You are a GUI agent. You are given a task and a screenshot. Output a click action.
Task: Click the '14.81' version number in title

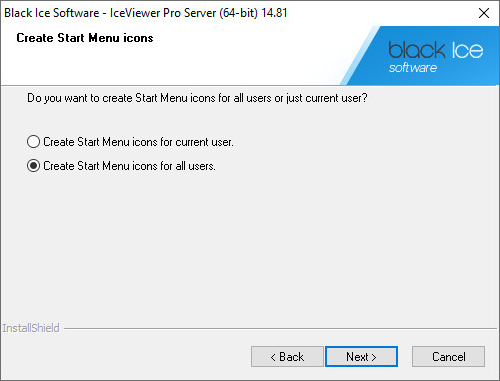coord(274,13)
